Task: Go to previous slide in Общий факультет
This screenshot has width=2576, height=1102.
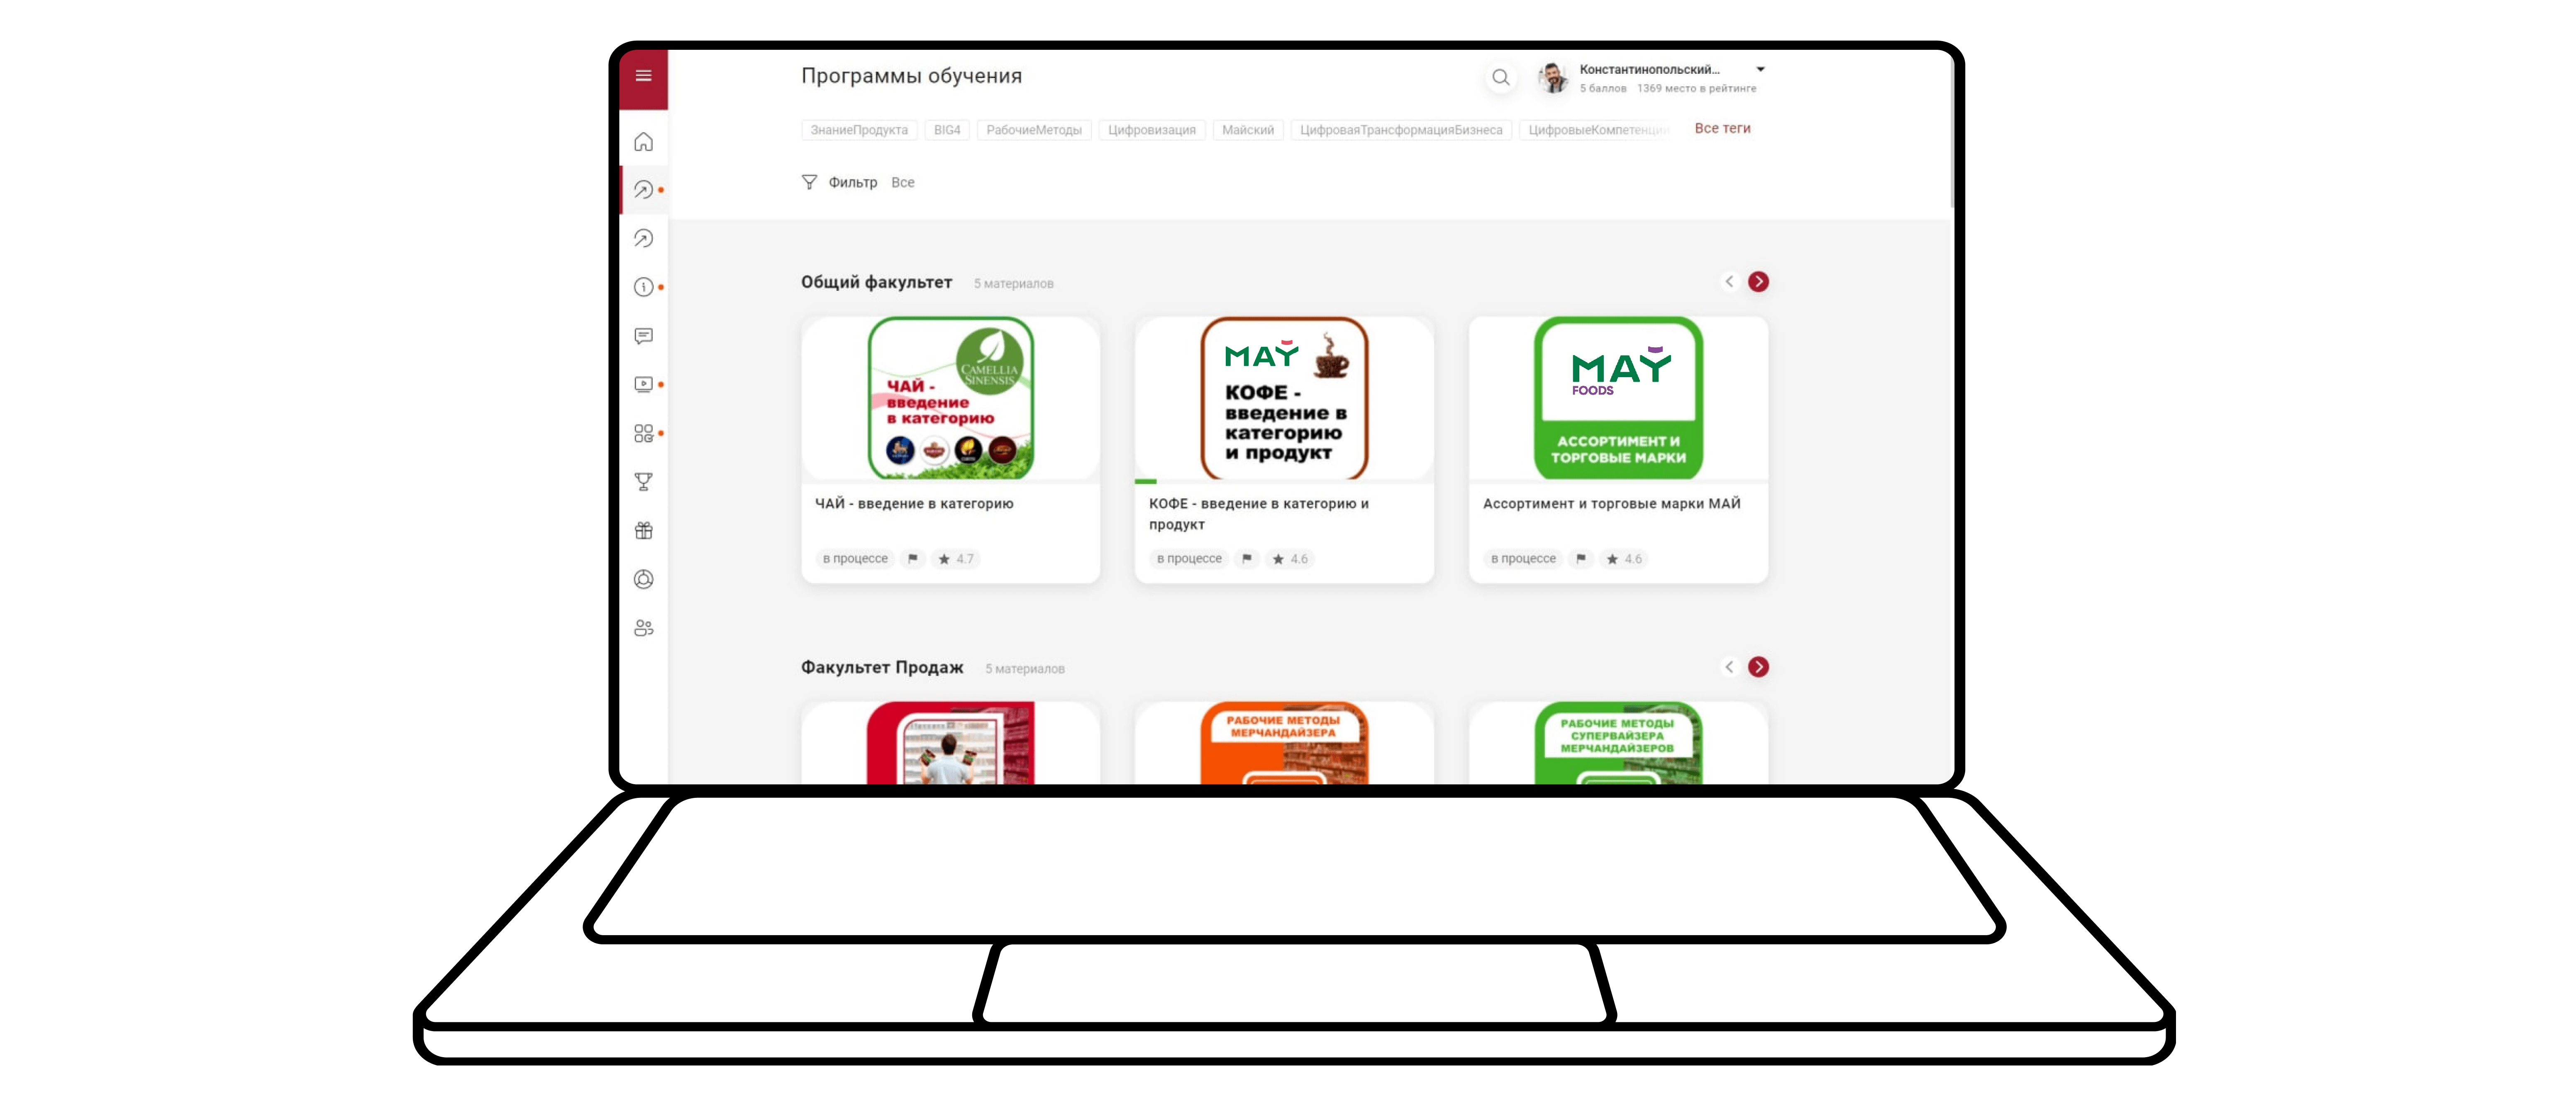Action: point(1729,282)
